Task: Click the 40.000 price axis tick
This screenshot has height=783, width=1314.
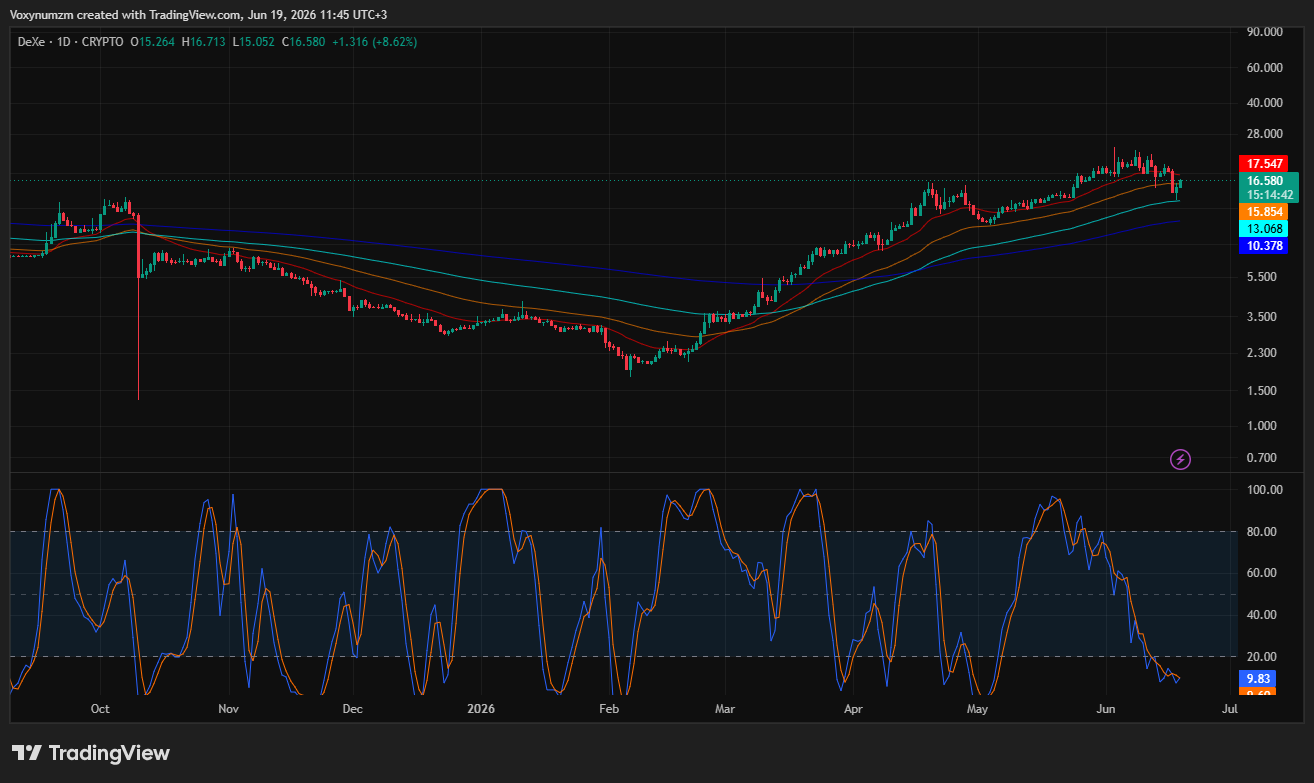Action: click(x=1265, y=103)
